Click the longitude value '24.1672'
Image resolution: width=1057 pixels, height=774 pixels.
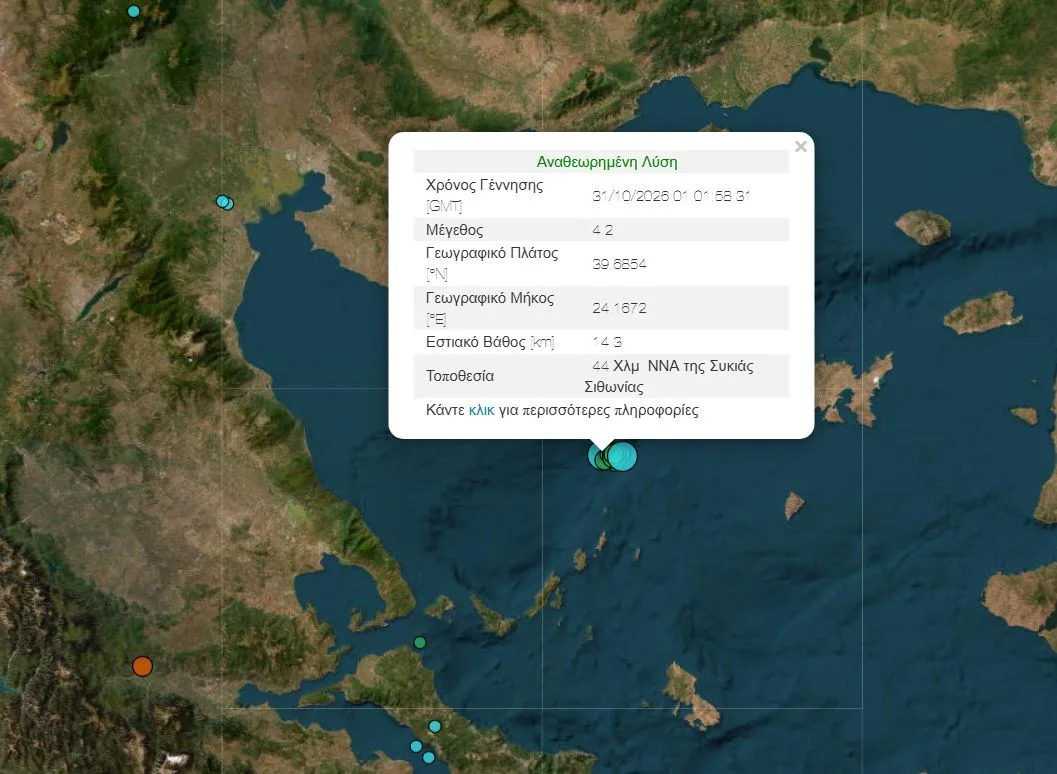[x=620, y=308]
